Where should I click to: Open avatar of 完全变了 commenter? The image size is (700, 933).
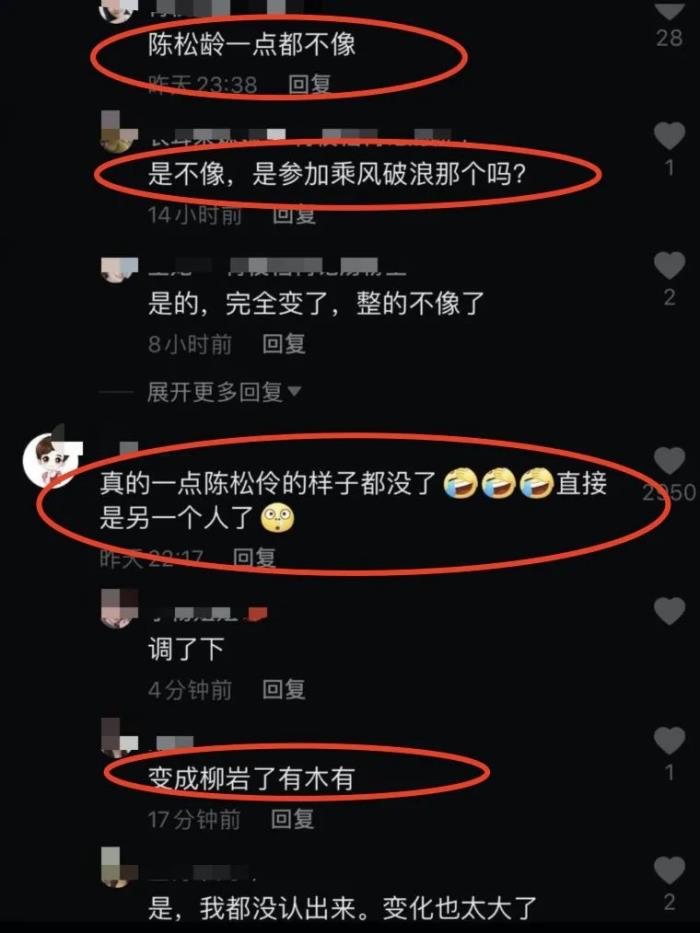pos(119,269)
